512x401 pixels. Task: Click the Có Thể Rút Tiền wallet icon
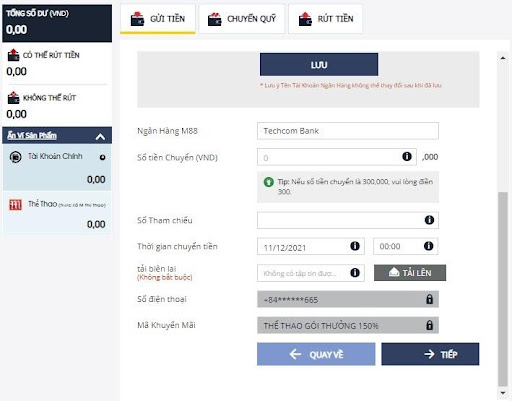pyautogui.click(x=14, y=55)
